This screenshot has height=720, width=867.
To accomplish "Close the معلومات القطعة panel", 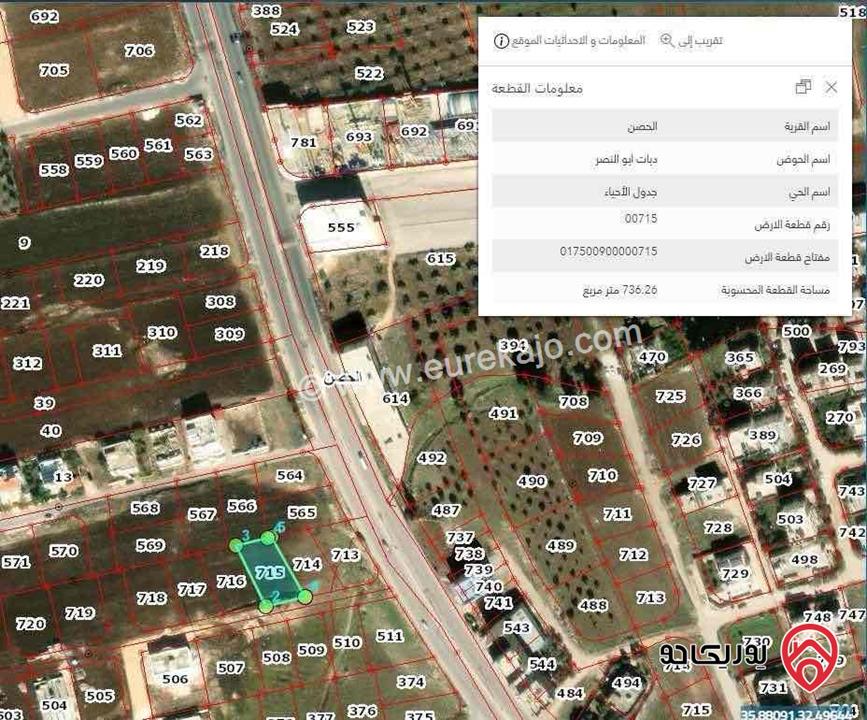I will tap(831, 87).
